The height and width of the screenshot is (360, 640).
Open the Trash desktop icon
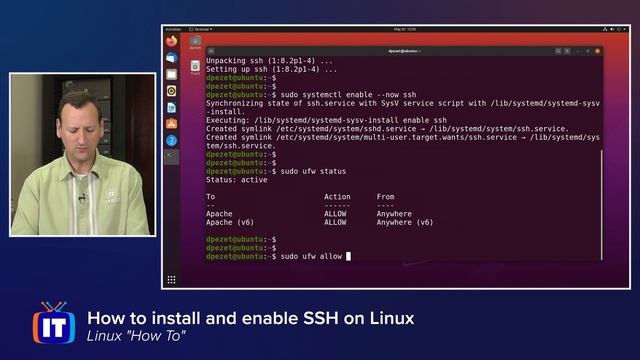[x=195, y=67]
